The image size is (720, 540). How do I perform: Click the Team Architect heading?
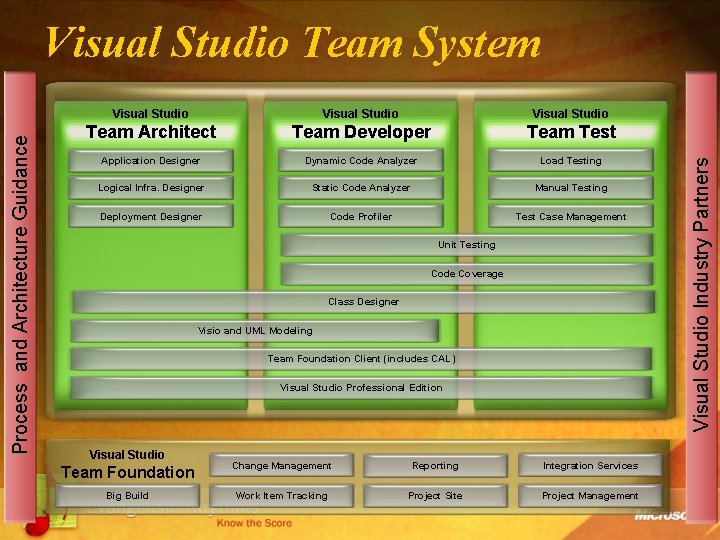(x=151, y=132)
